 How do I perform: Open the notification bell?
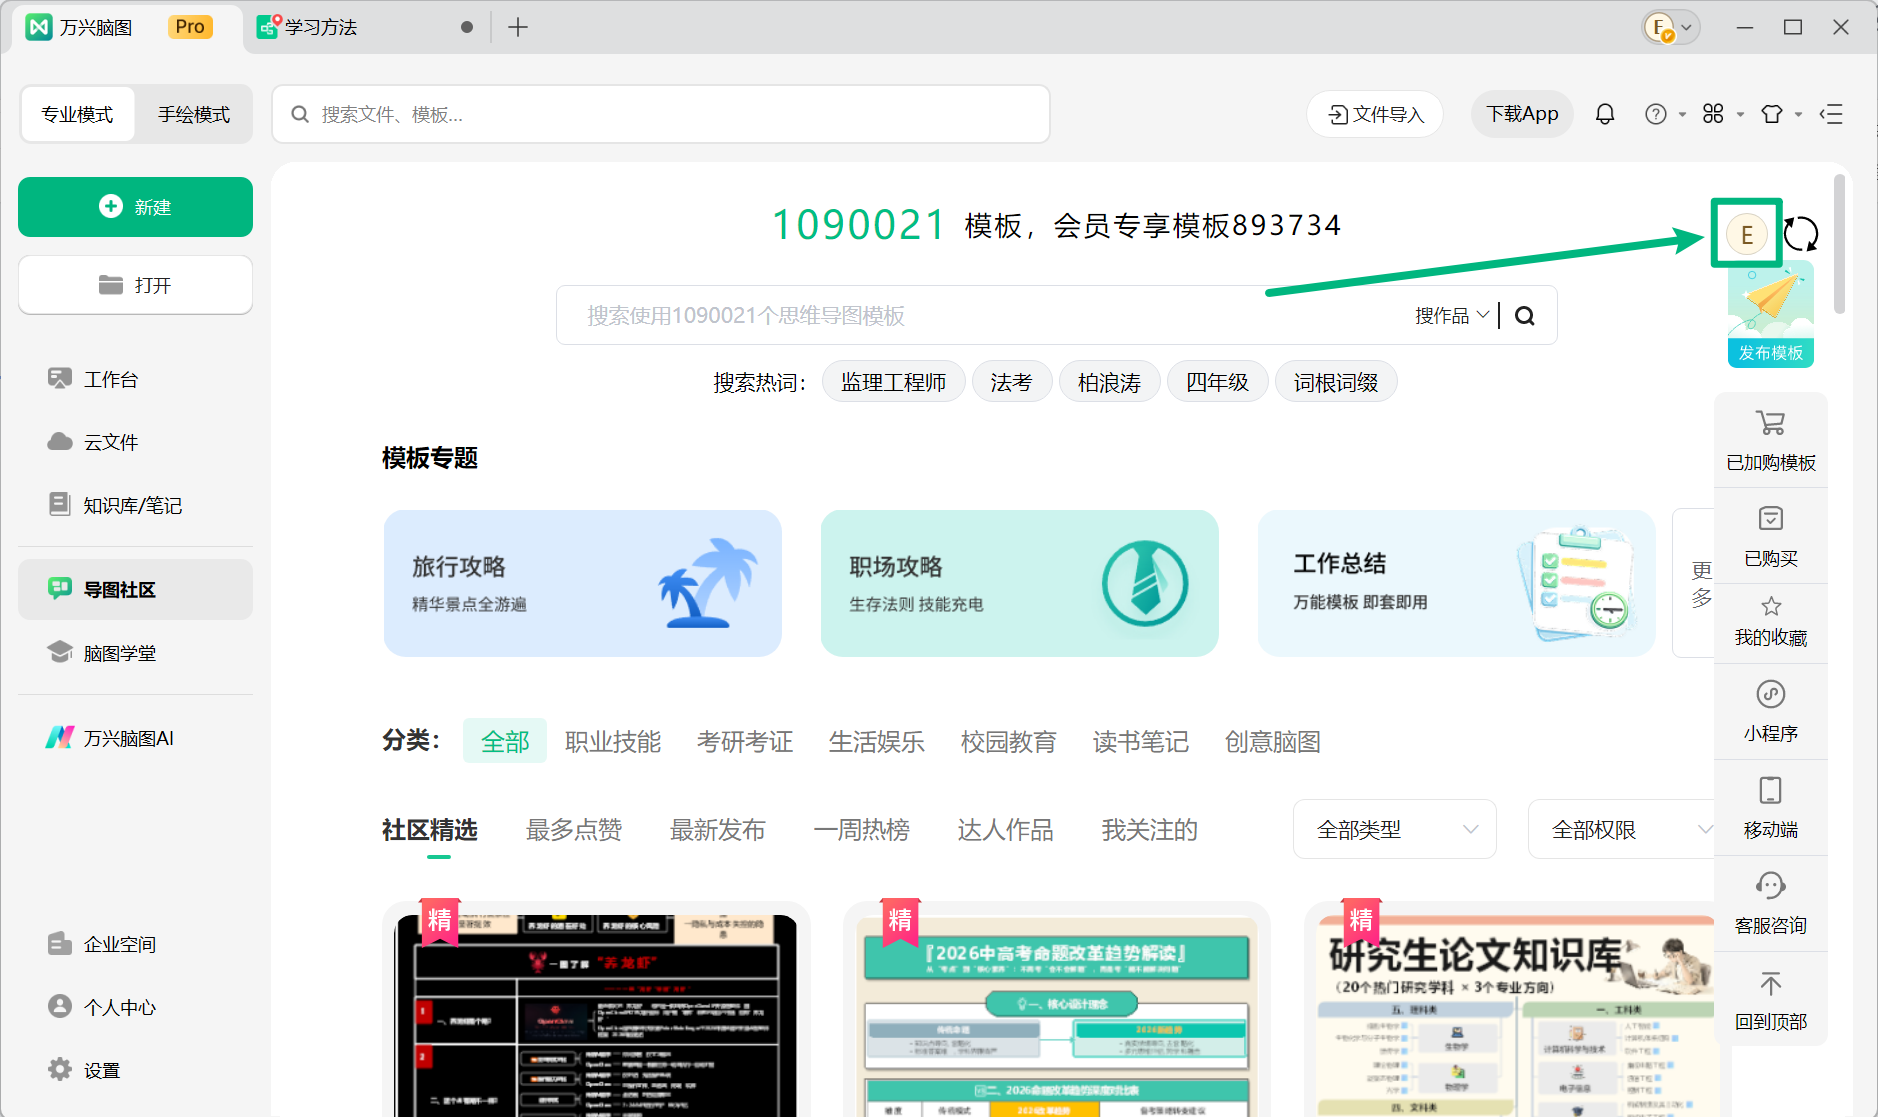[x=1604, y=114]
